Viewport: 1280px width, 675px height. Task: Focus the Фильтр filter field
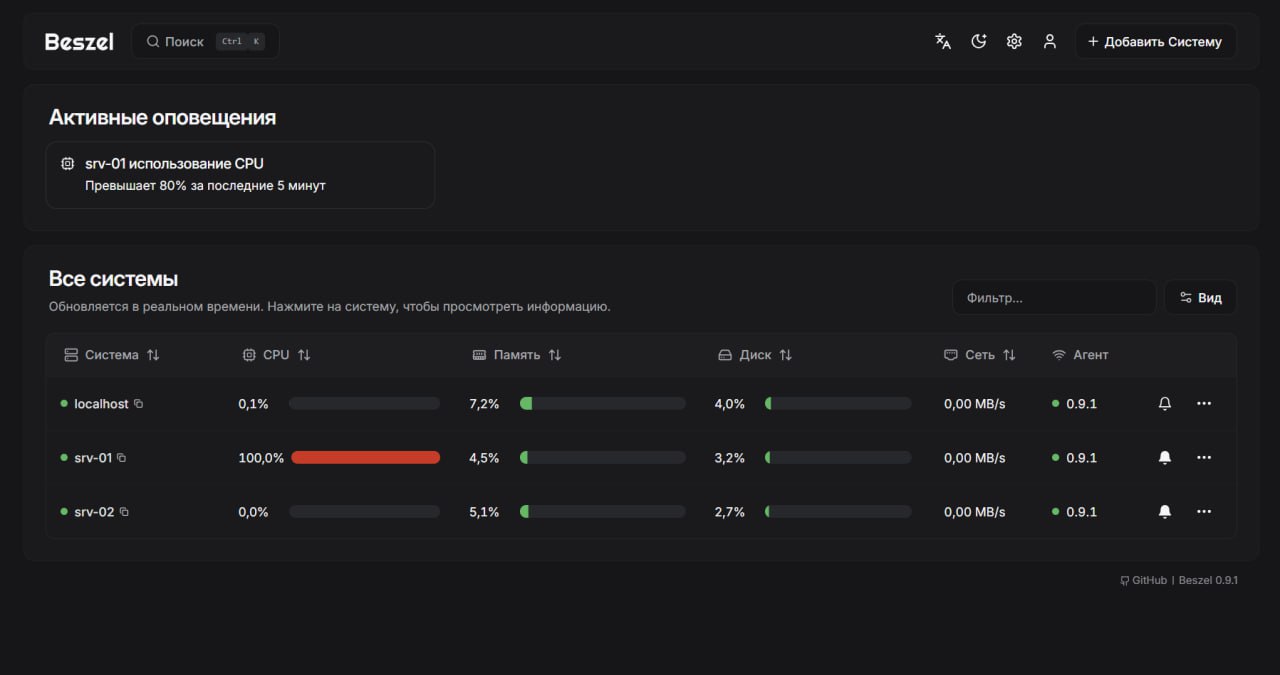click(x=1054, y=297)
